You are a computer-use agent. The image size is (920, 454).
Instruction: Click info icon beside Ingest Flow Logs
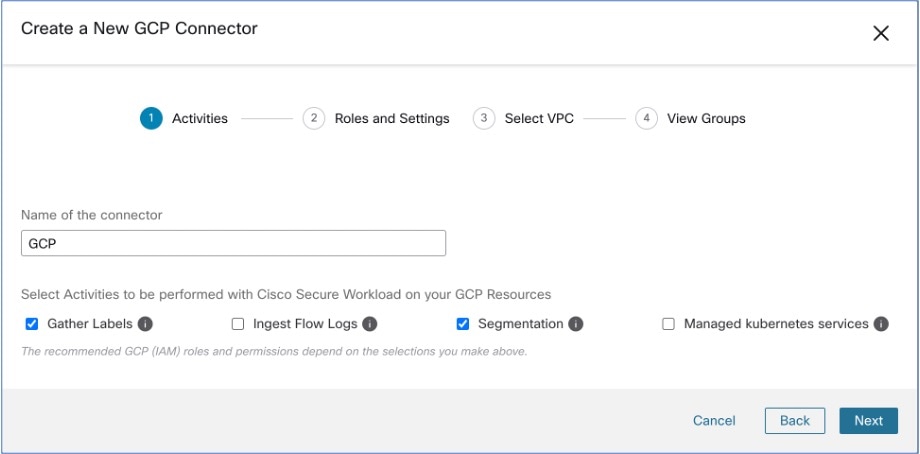pyautogui.click(x=369, y=324)
